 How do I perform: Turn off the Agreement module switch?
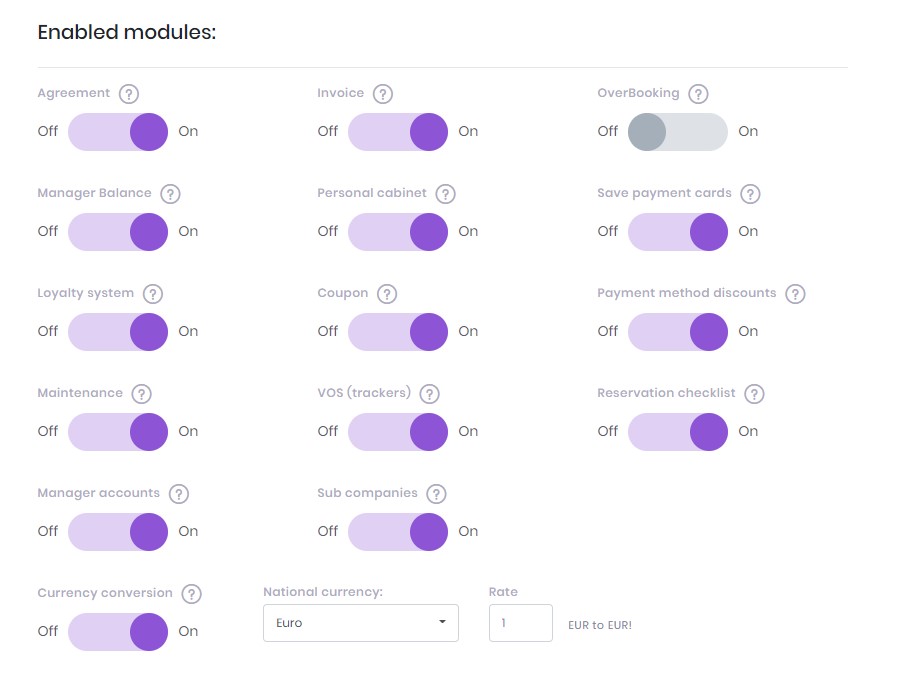coord(118,132)
